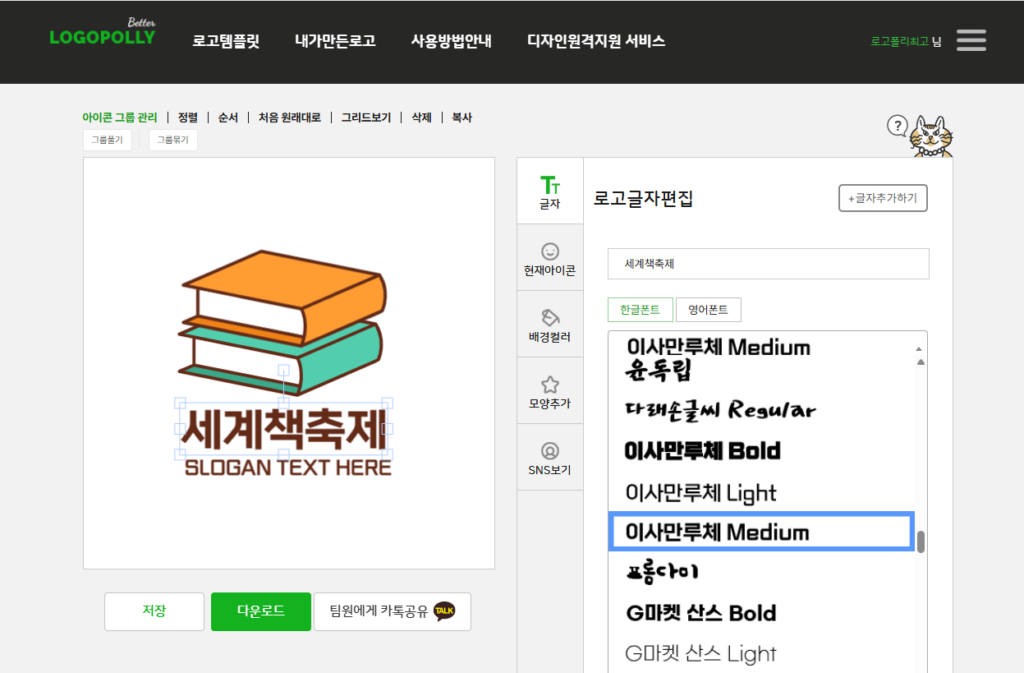Click the Better LOGOPOLLY logo
1024x673 pixels.
coord(103,33)
